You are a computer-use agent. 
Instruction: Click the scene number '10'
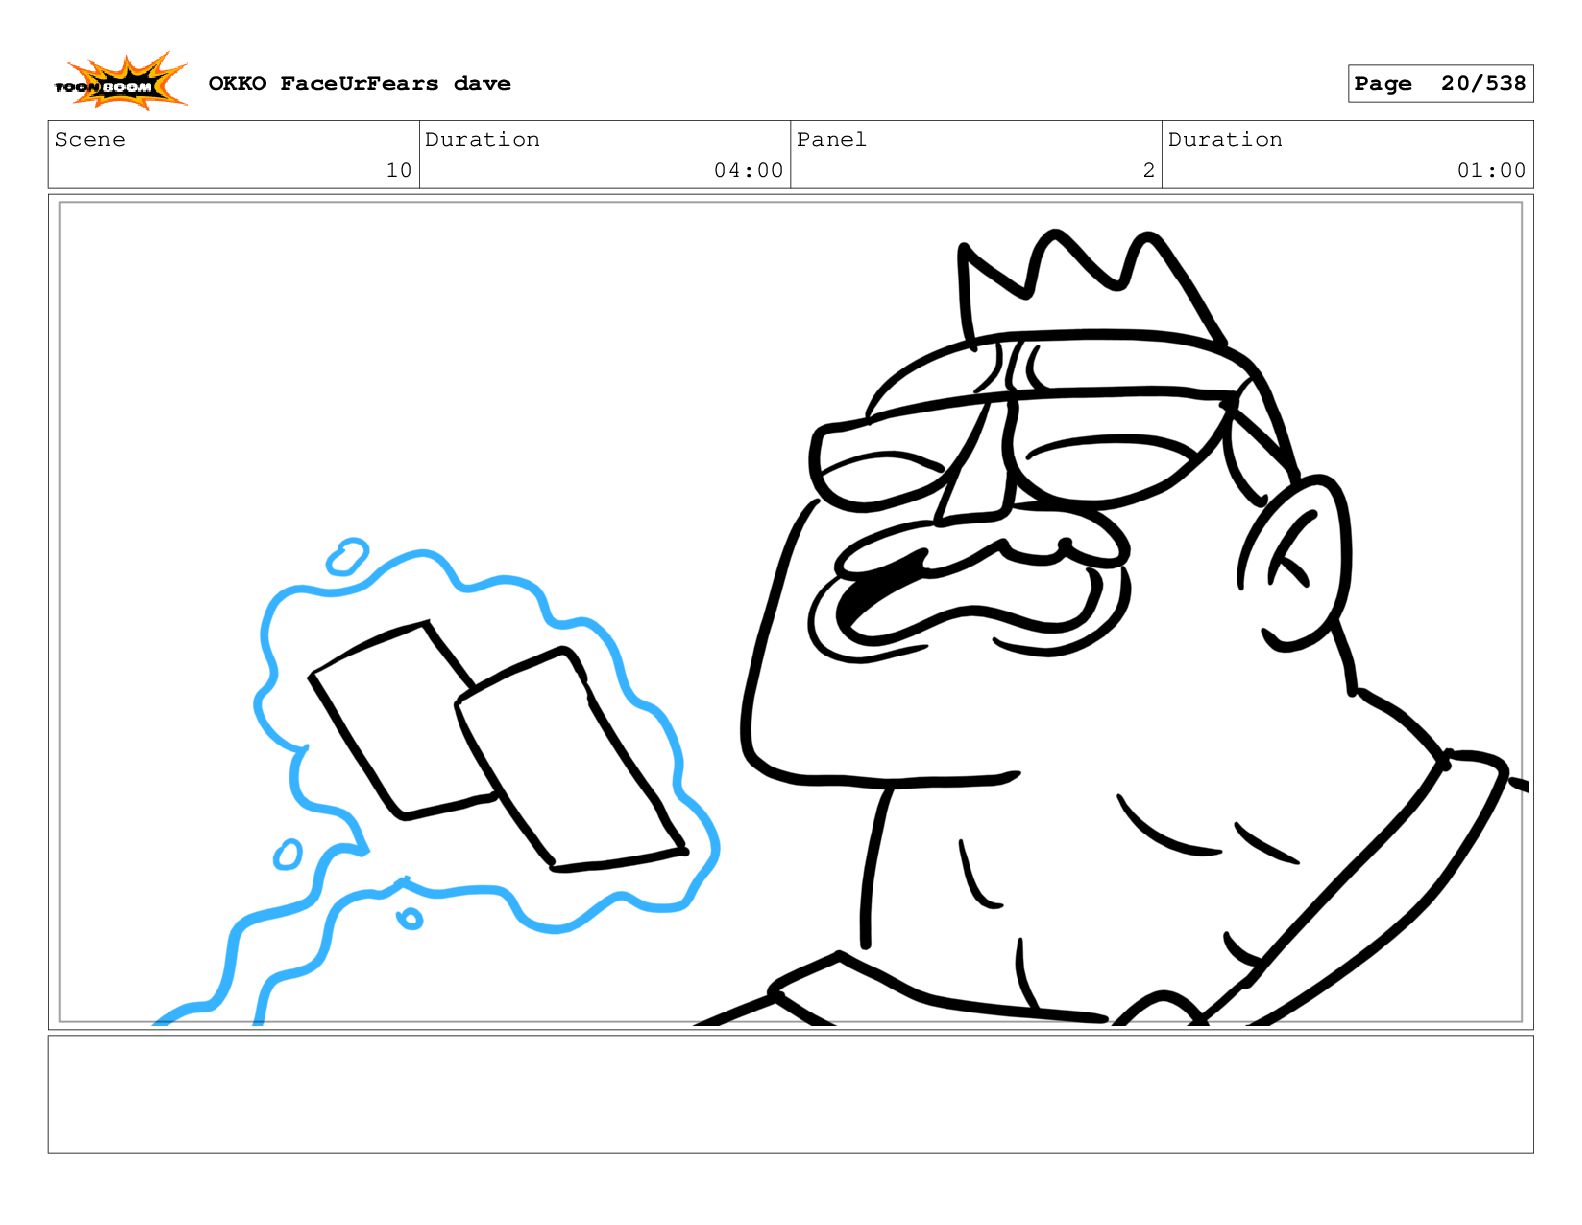(399, 171)
